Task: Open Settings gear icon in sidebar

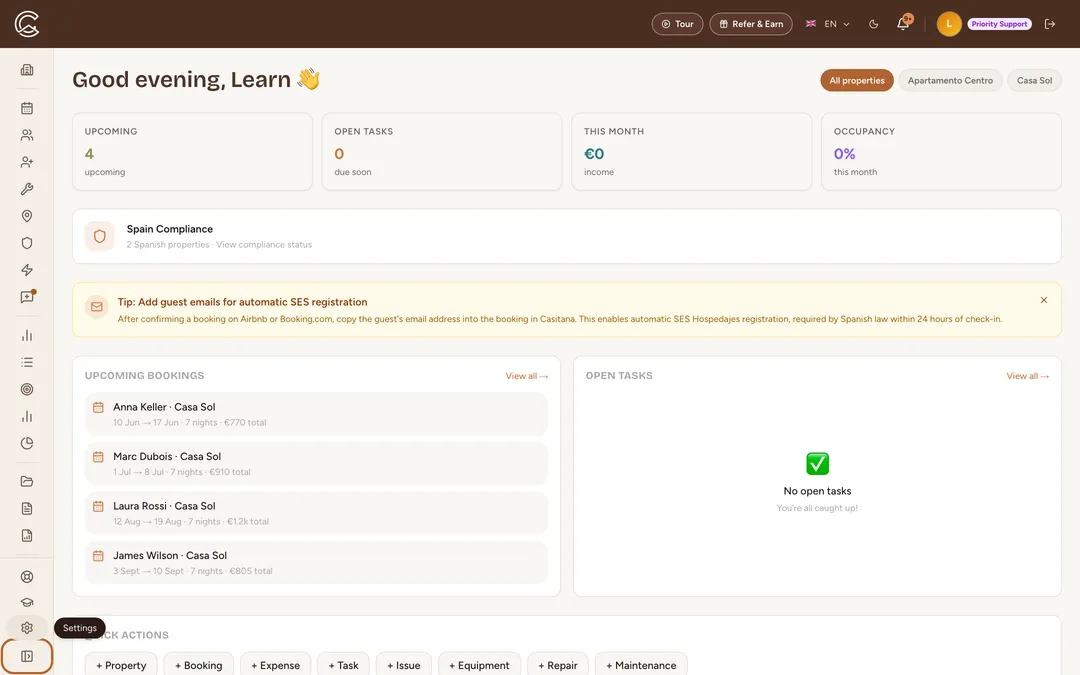Action: click(x=27, y=628)
